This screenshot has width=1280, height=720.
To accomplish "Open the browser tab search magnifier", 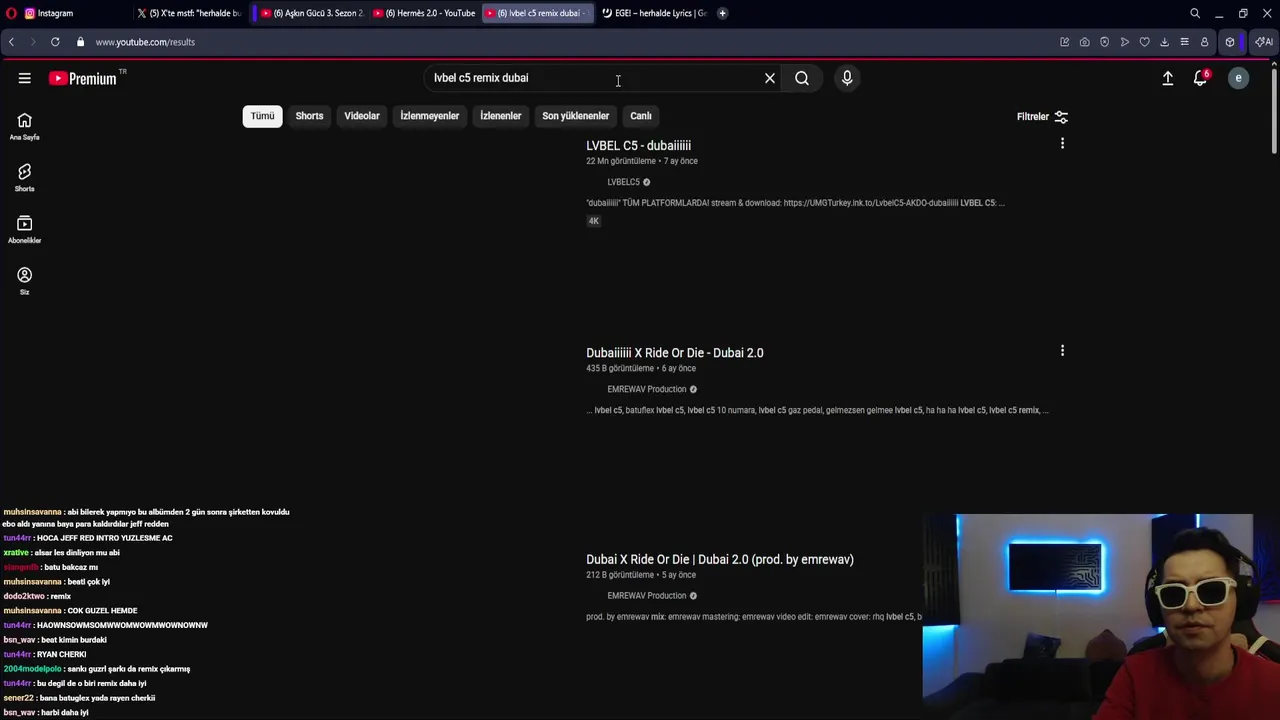I will point(1195,13).
